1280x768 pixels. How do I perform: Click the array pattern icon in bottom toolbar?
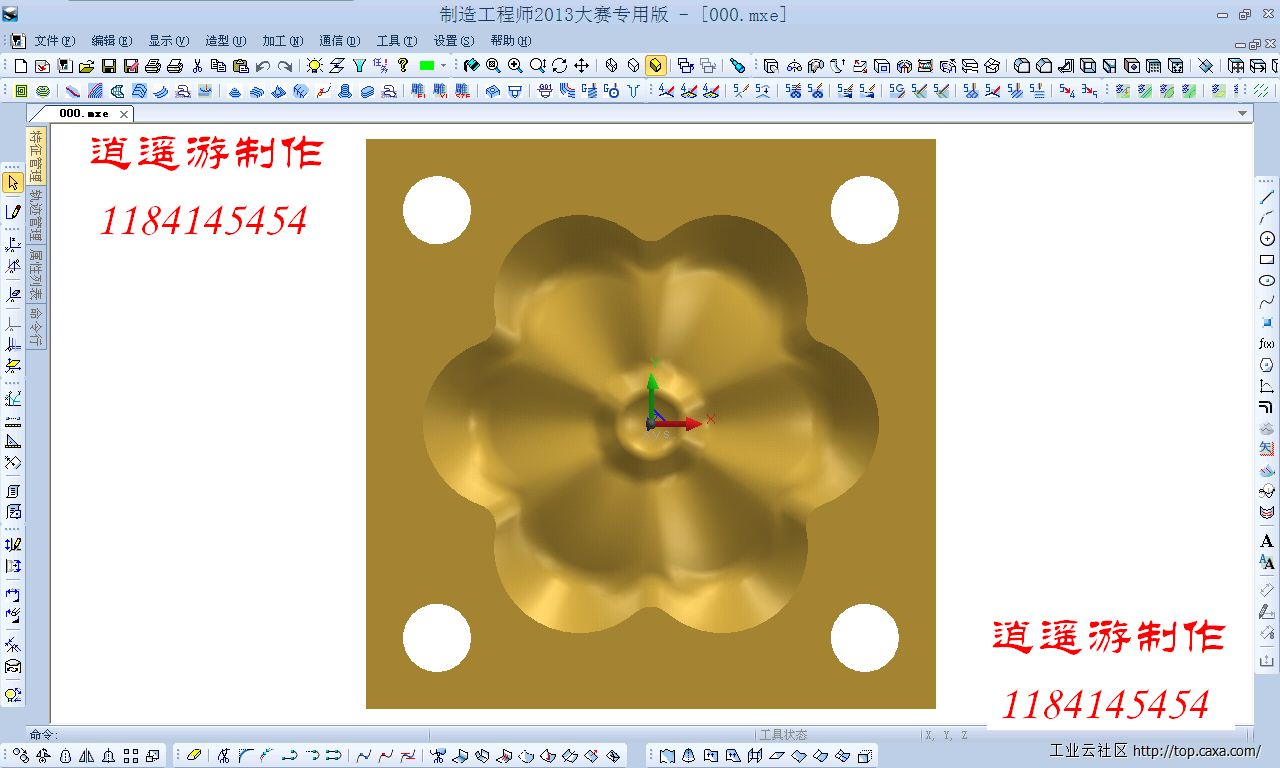131,755
